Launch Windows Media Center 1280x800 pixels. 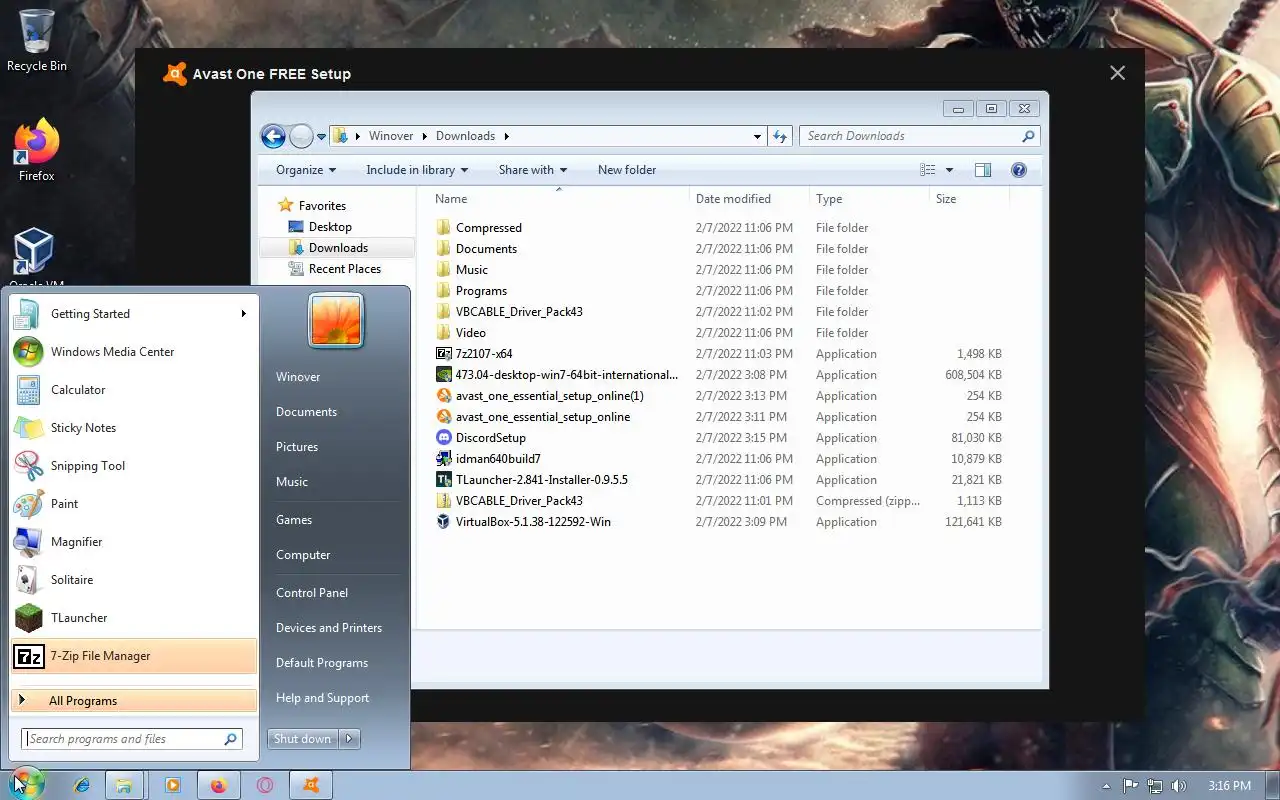pos(133,352)
